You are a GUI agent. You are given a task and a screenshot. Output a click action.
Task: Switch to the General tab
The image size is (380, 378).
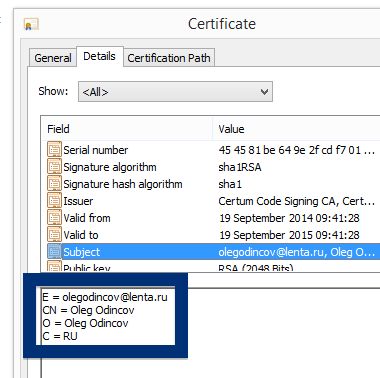53,58
